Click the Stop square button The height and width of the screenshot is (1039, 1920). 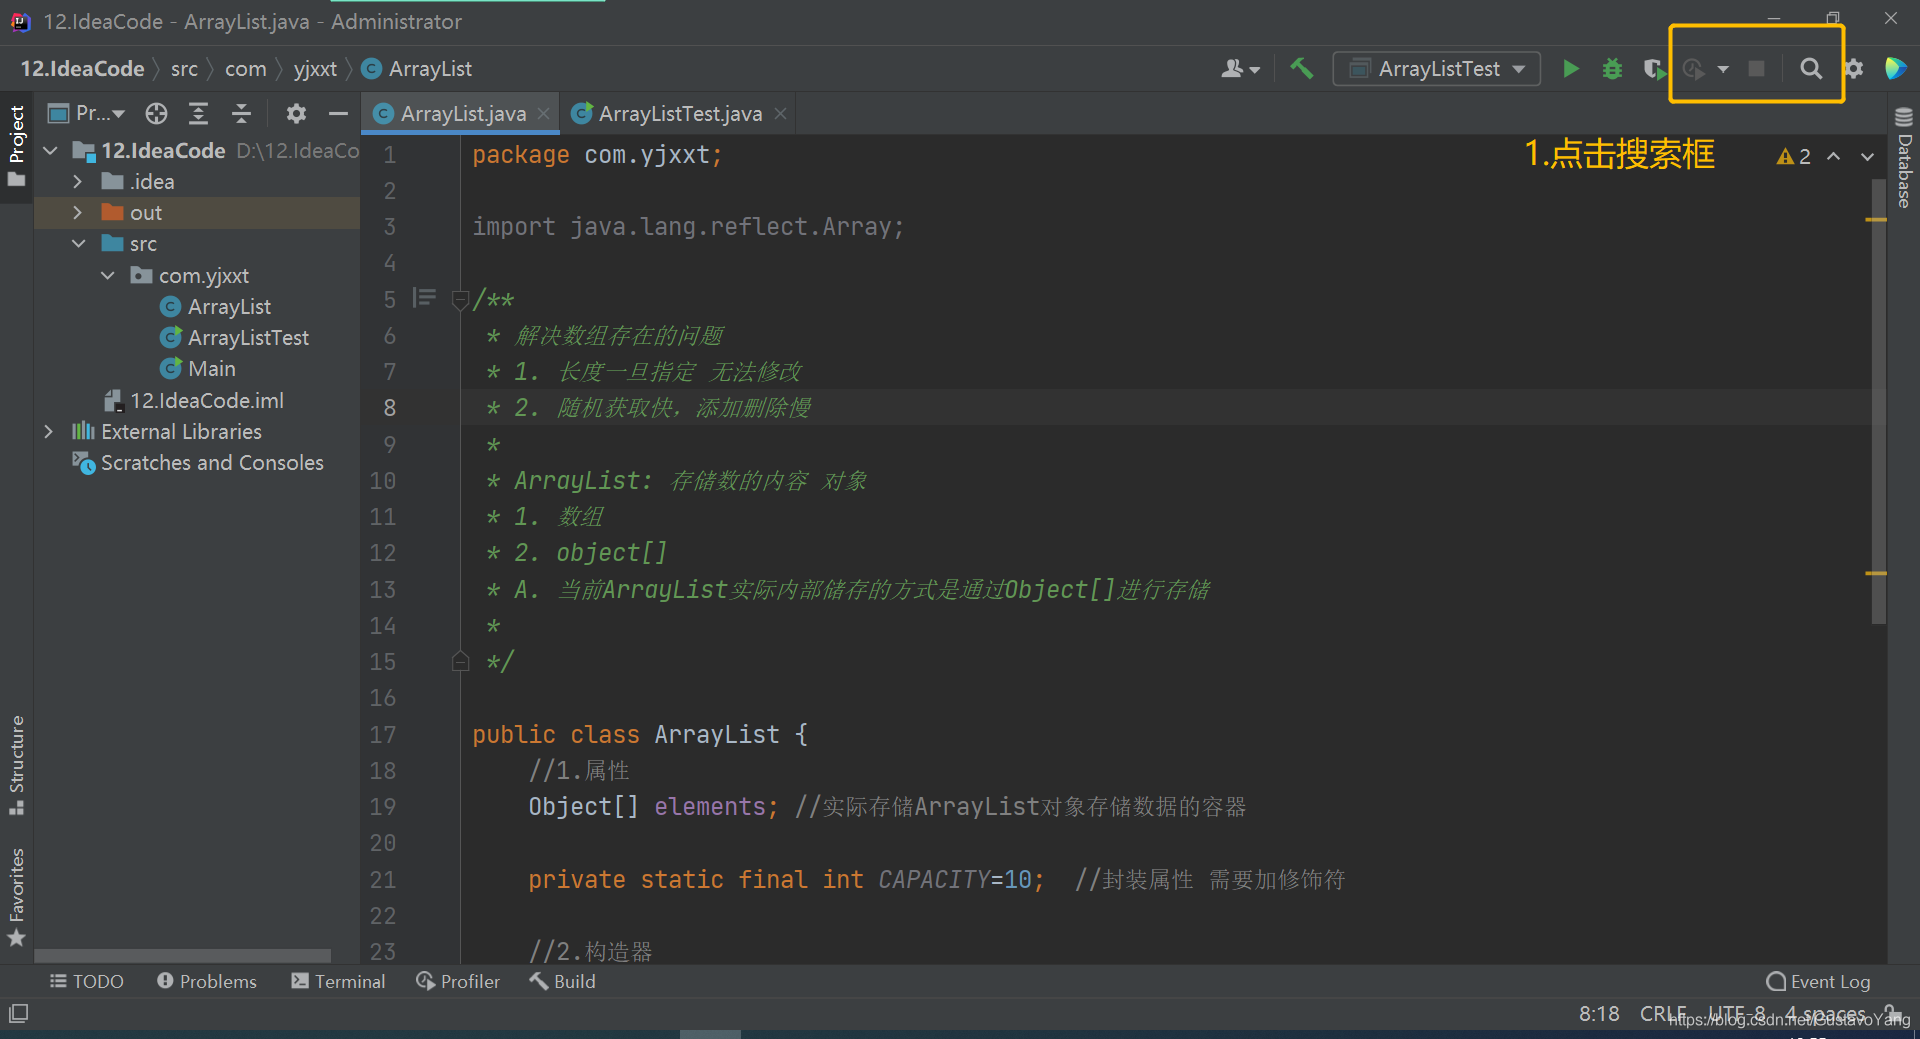tap(1756, 68)
